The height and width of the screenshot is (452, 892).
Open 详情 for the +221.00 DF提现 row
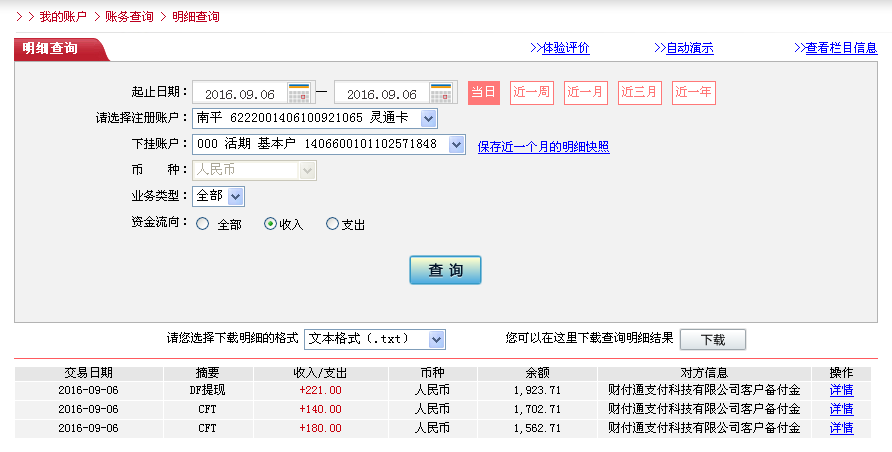point(841,390)
